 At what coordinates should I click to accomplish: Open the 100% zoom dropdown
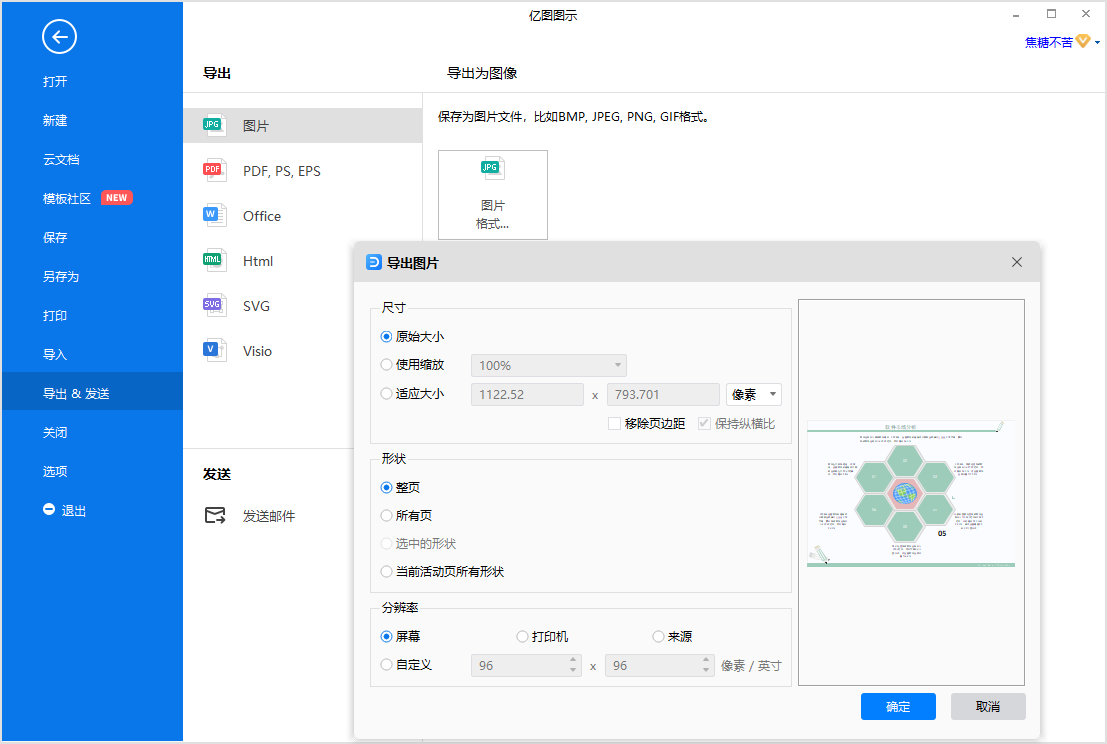pos(549,366)
